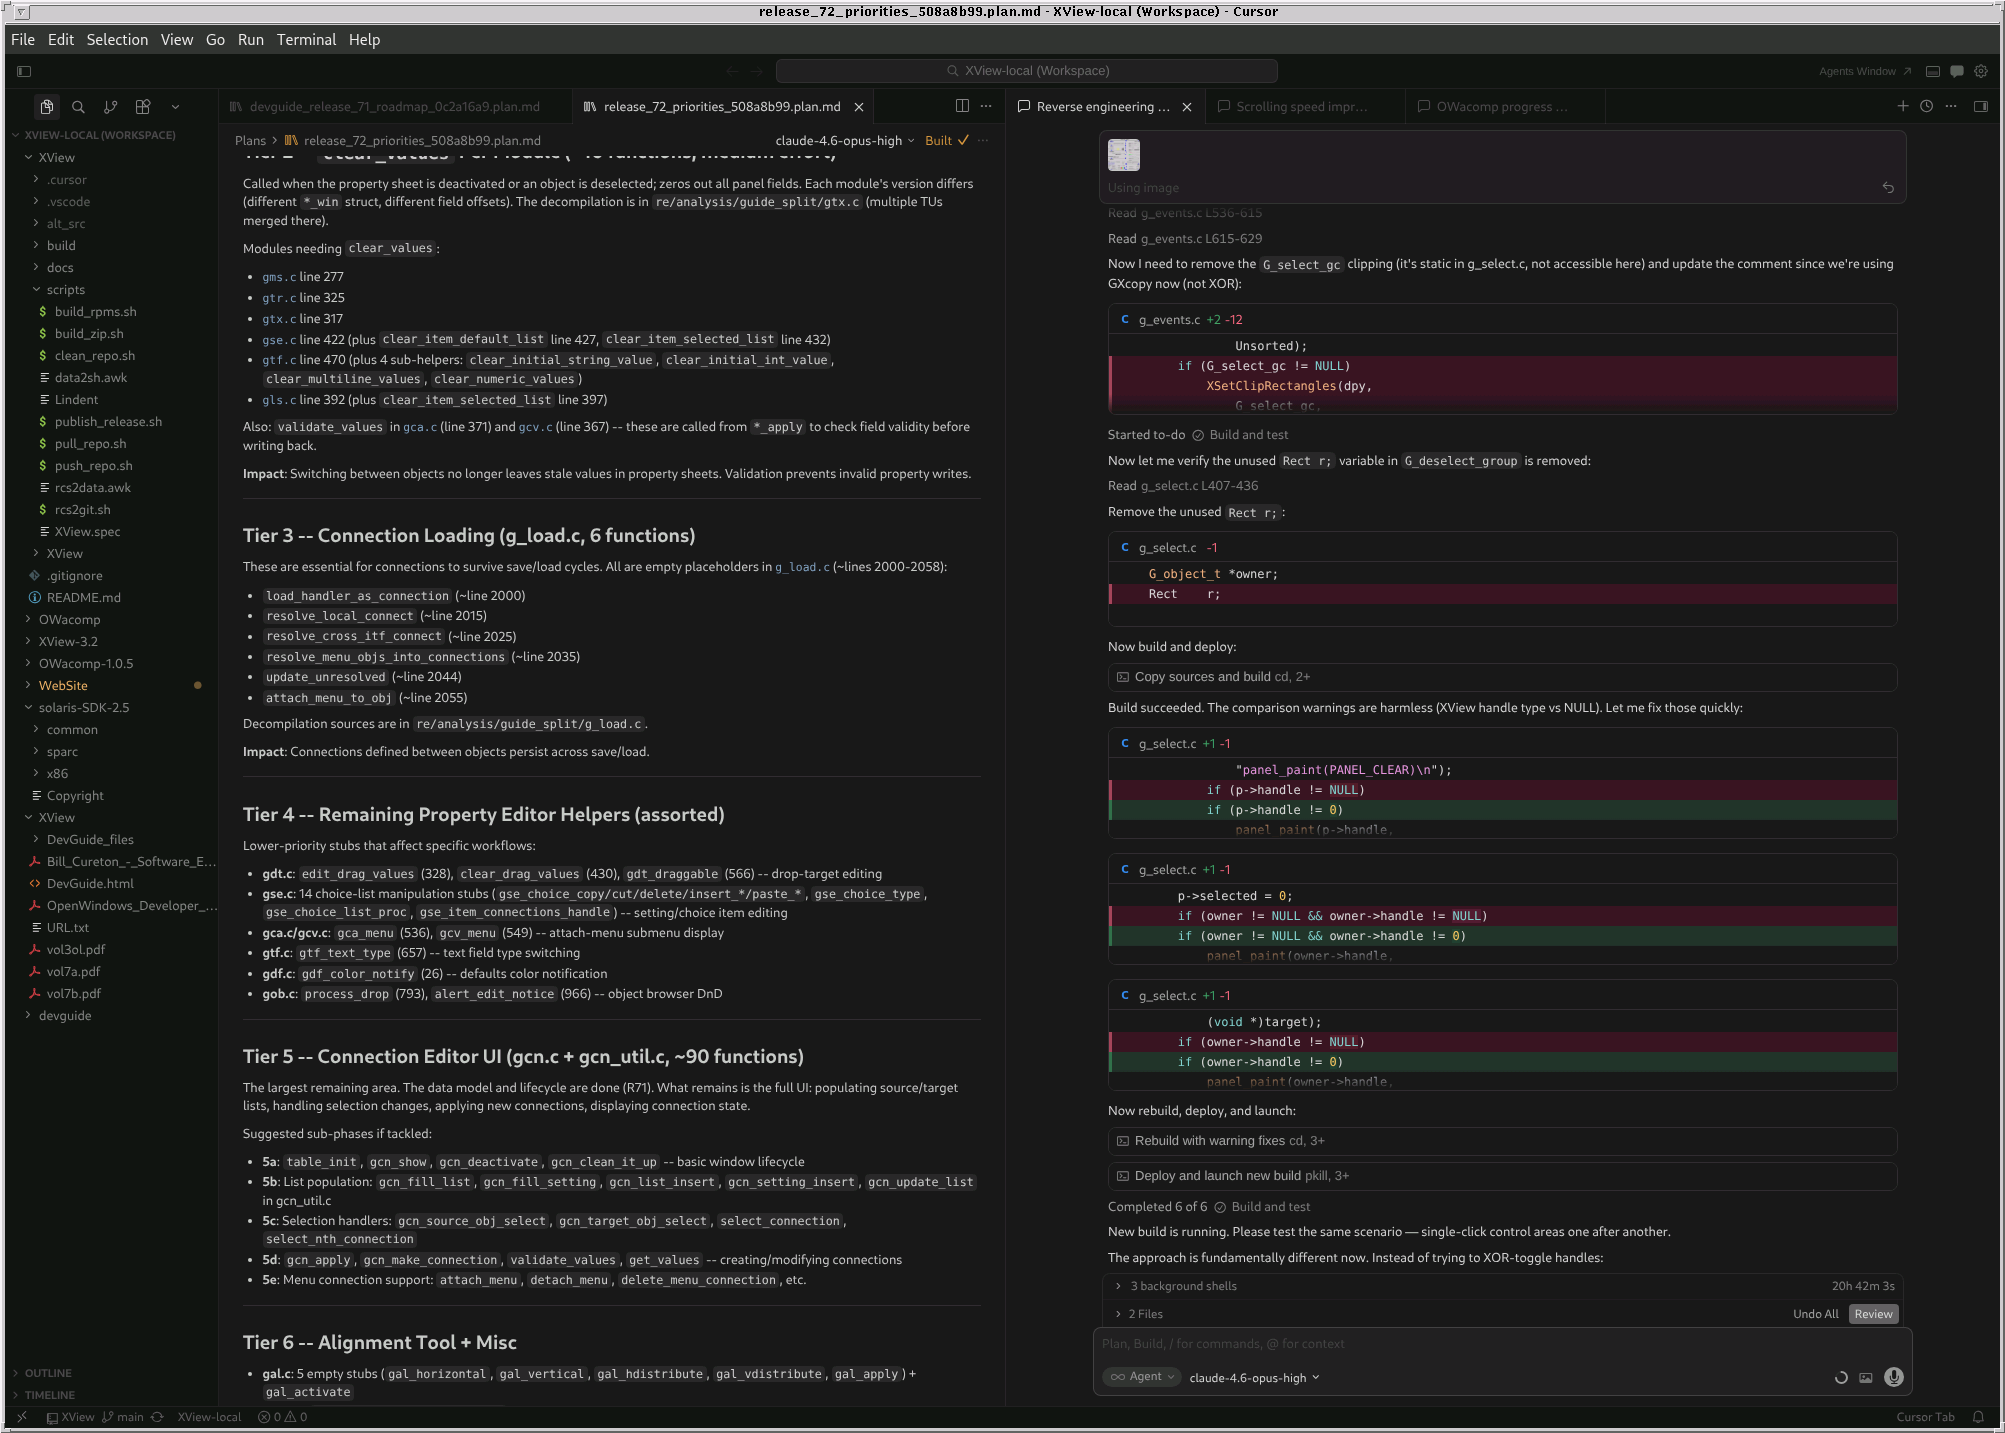This screenshot has height=1433, width=2005.
Task: Click the Review button
Action: tap(1872, 1314)
